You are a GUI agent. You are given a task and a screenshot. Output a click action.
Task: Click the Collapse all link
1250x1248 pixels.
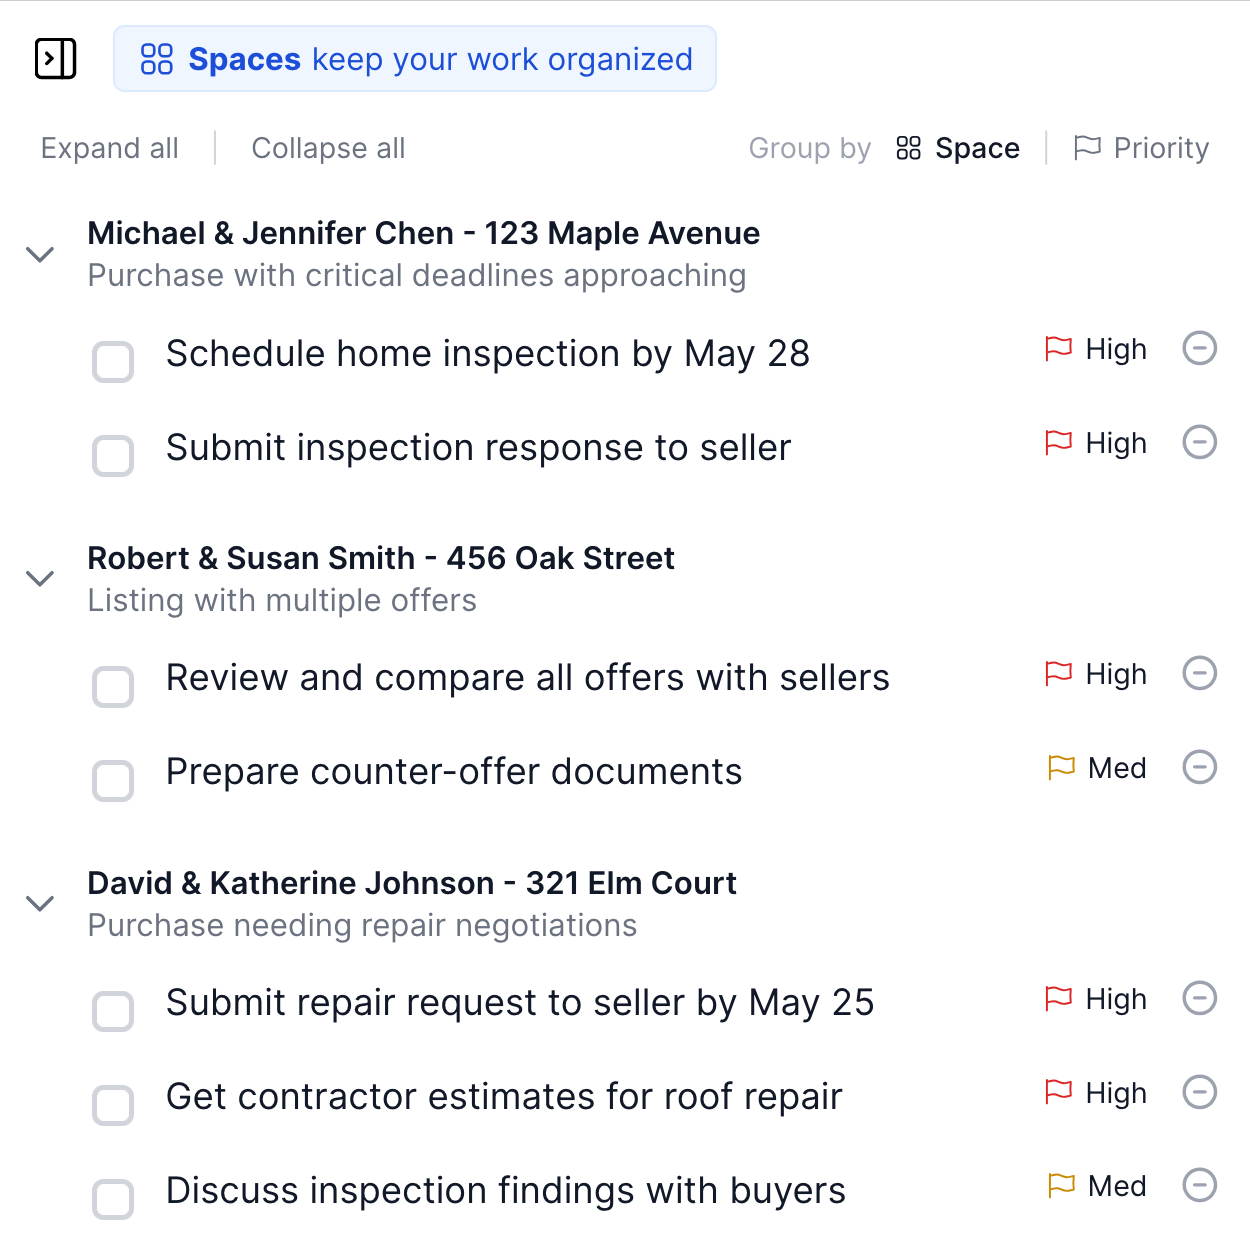(x=328, y=148)
